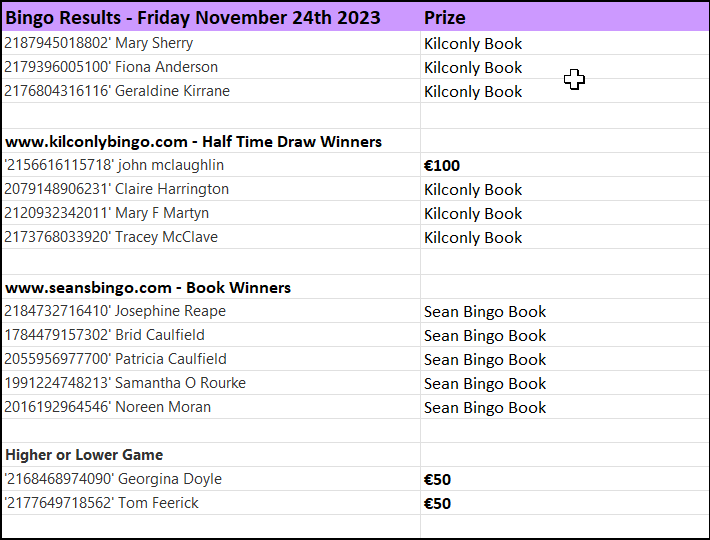
Task: Click the Tom Feerick winner cell
Action: tap(211, 503)
